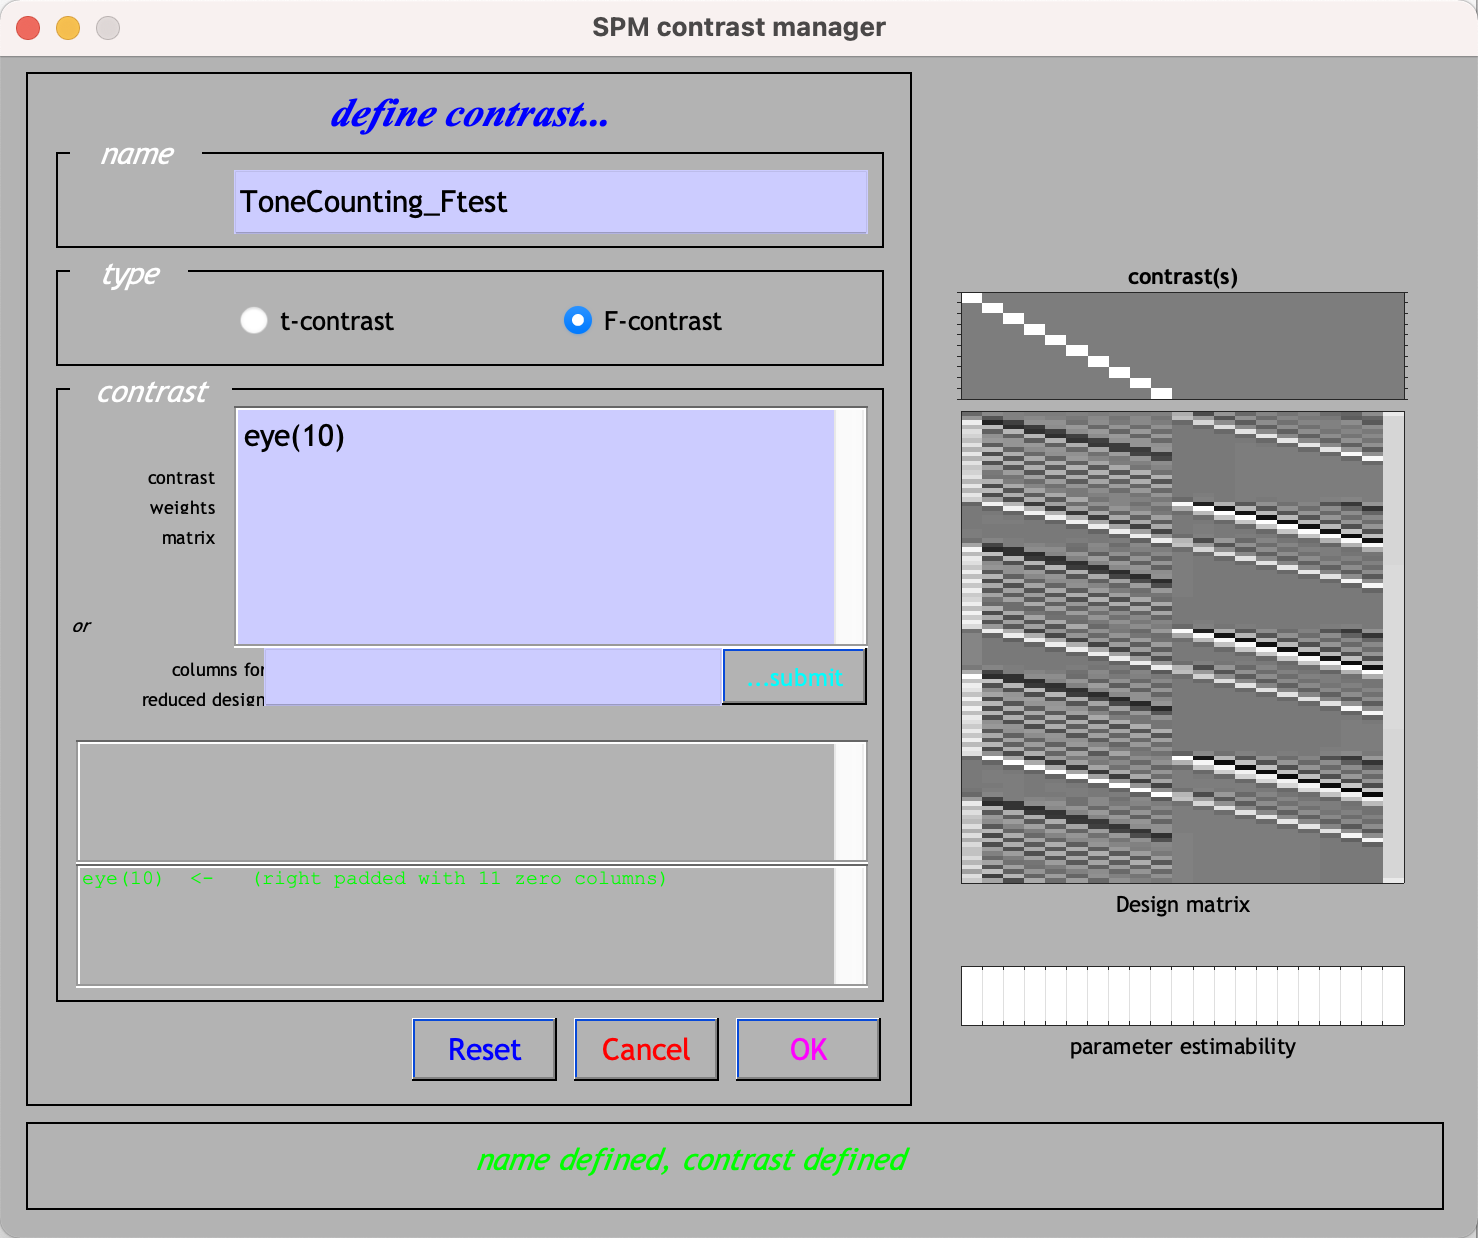Click the contrast name field ToneCounting_Ftest
The image size is (1478, 1238).
click(x=551, y=202)
